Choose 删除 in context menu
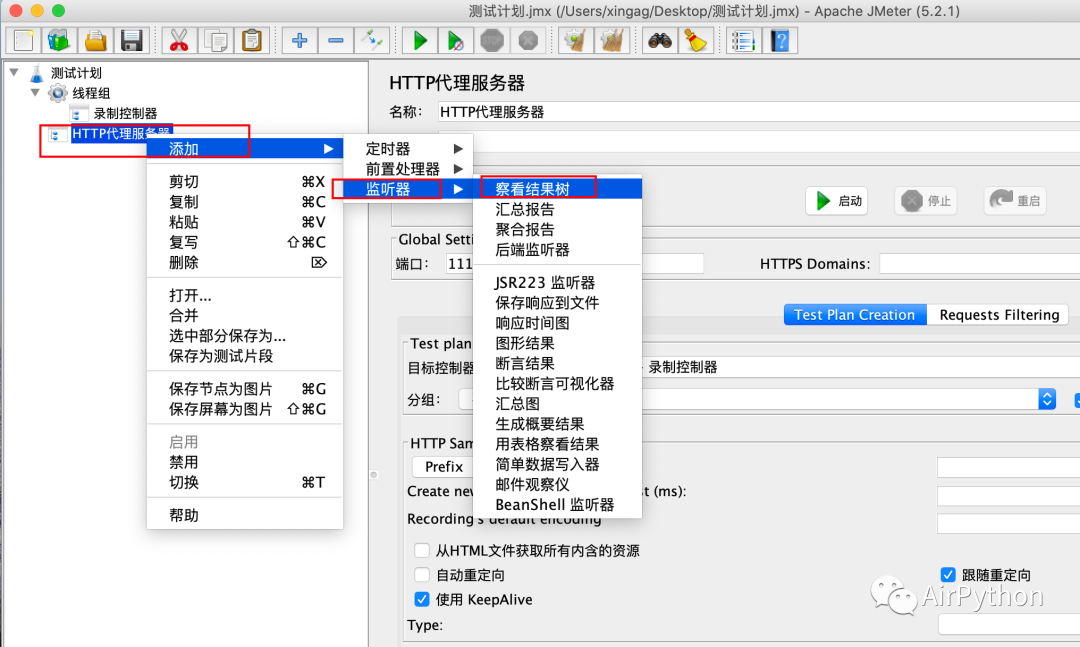This screenshot has width=1080, height=647. [x=245, y=263]
